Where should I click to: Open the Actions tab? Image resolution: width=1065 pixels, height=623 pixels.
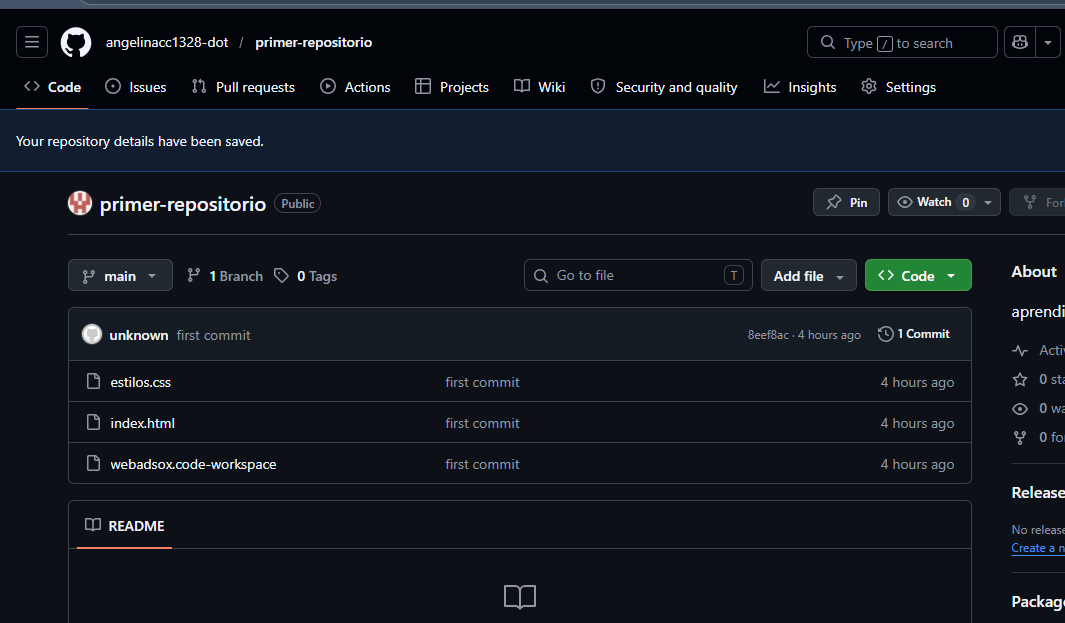click(x=355, y=87)
